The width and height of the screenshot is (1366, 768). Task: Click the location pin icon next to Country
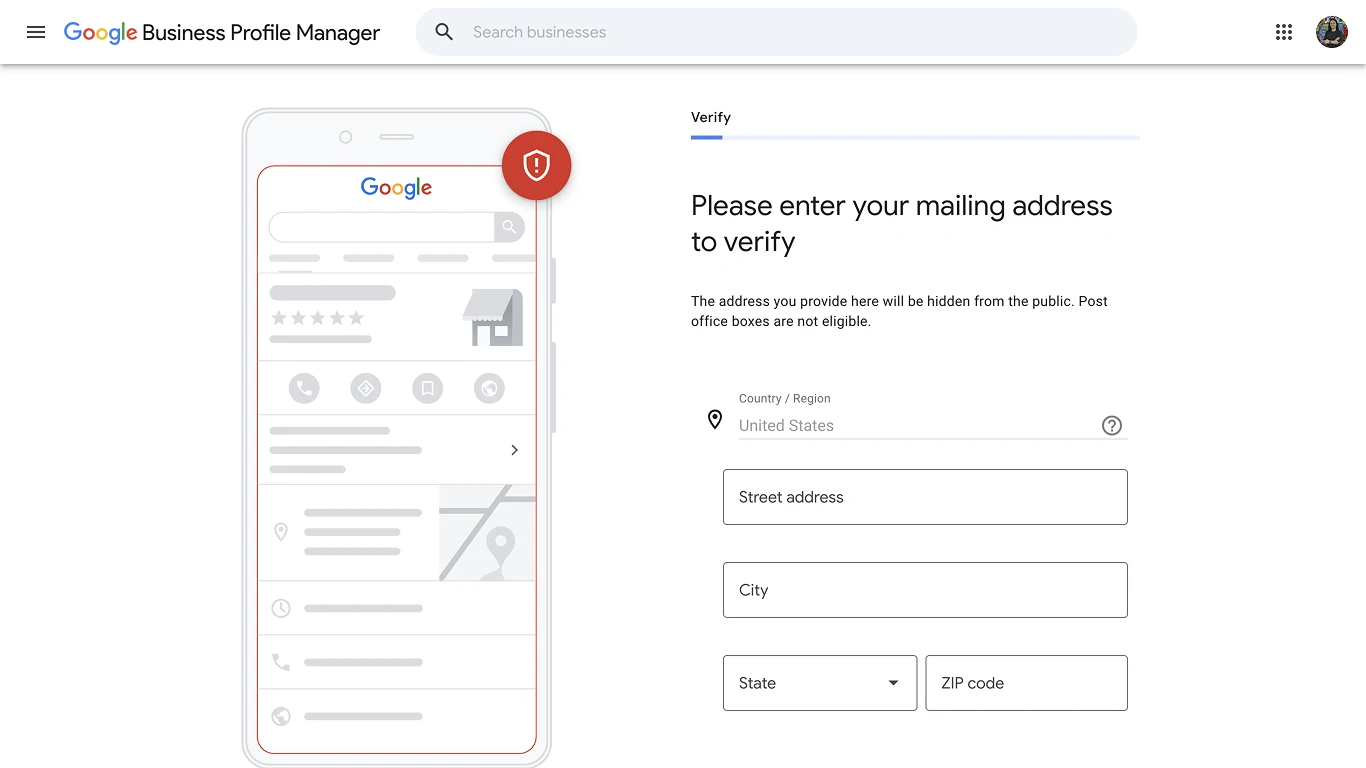[x=714, y=419]
